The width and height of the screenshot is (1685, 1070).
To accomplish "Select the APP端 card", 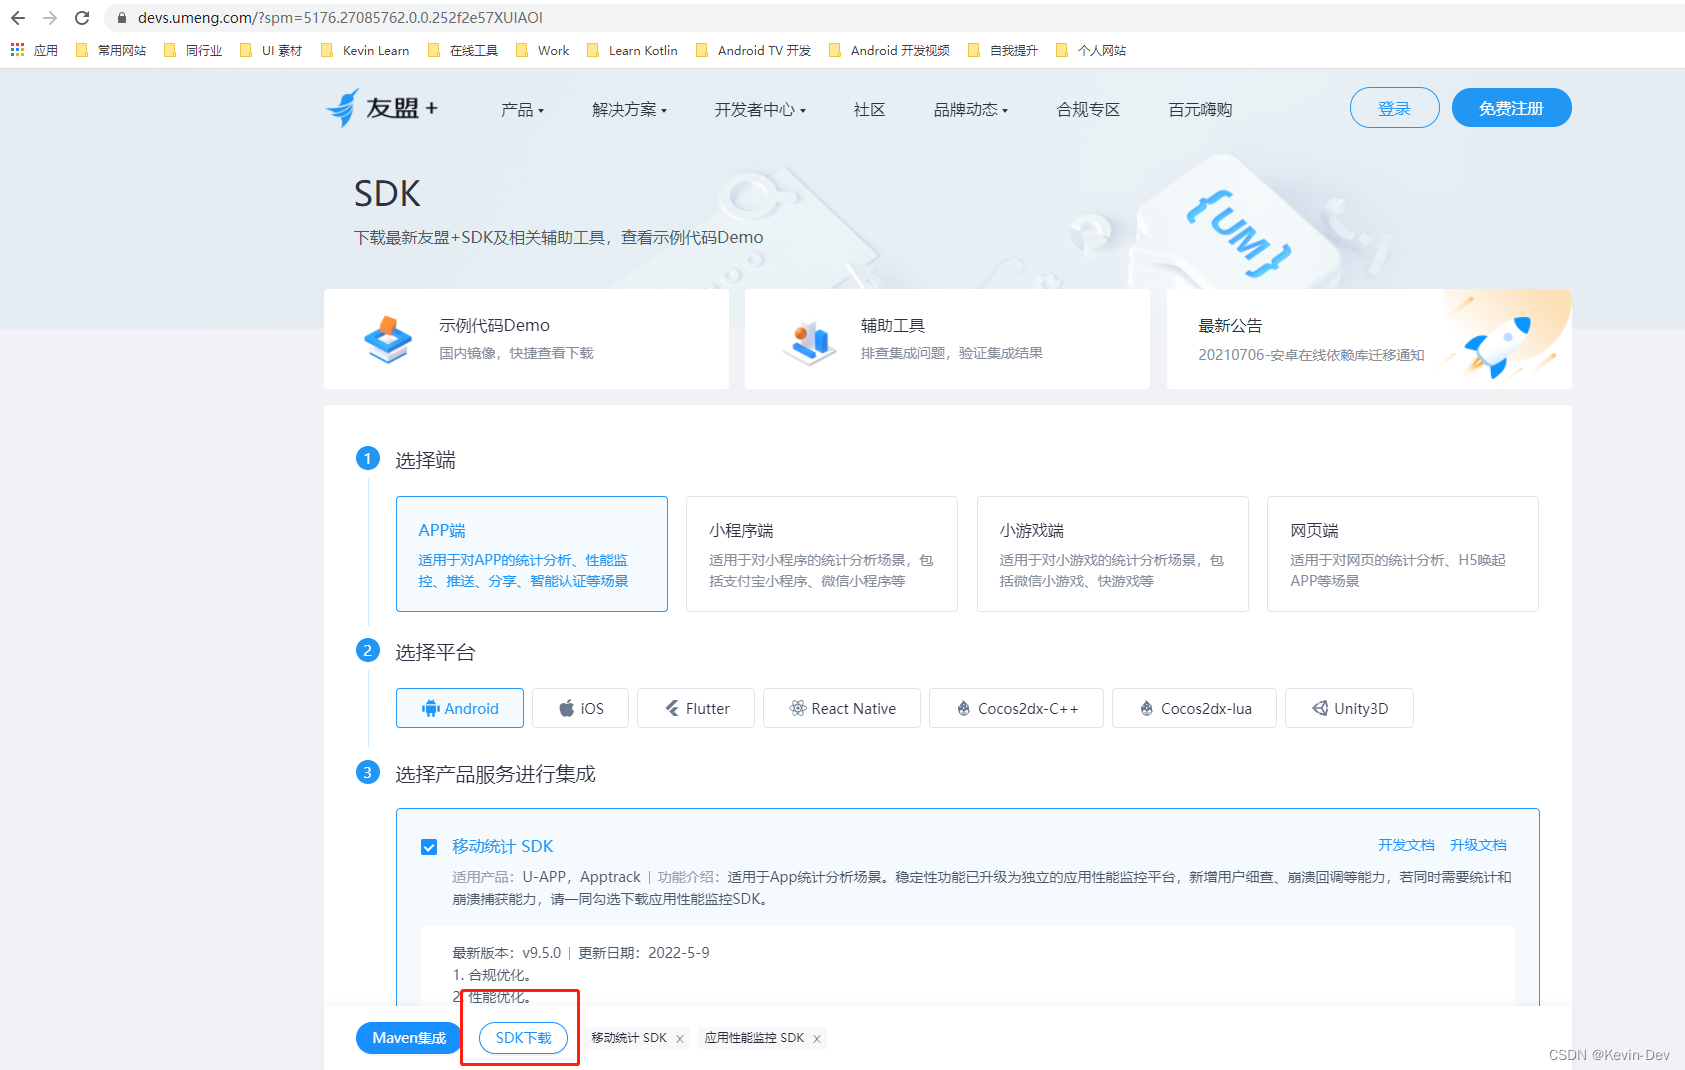I will (532, 554).
